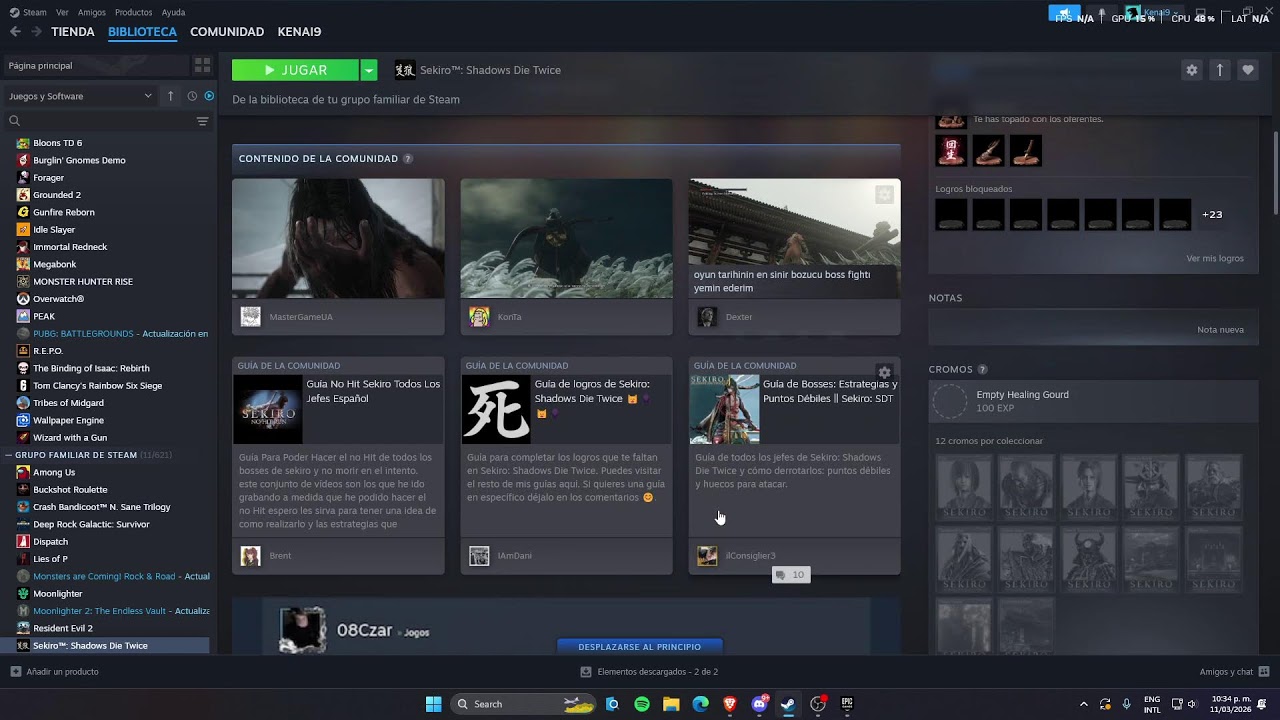Show recent activity clock icon
The height and width of the screenshot is (720, 1280).
[192, 96]
